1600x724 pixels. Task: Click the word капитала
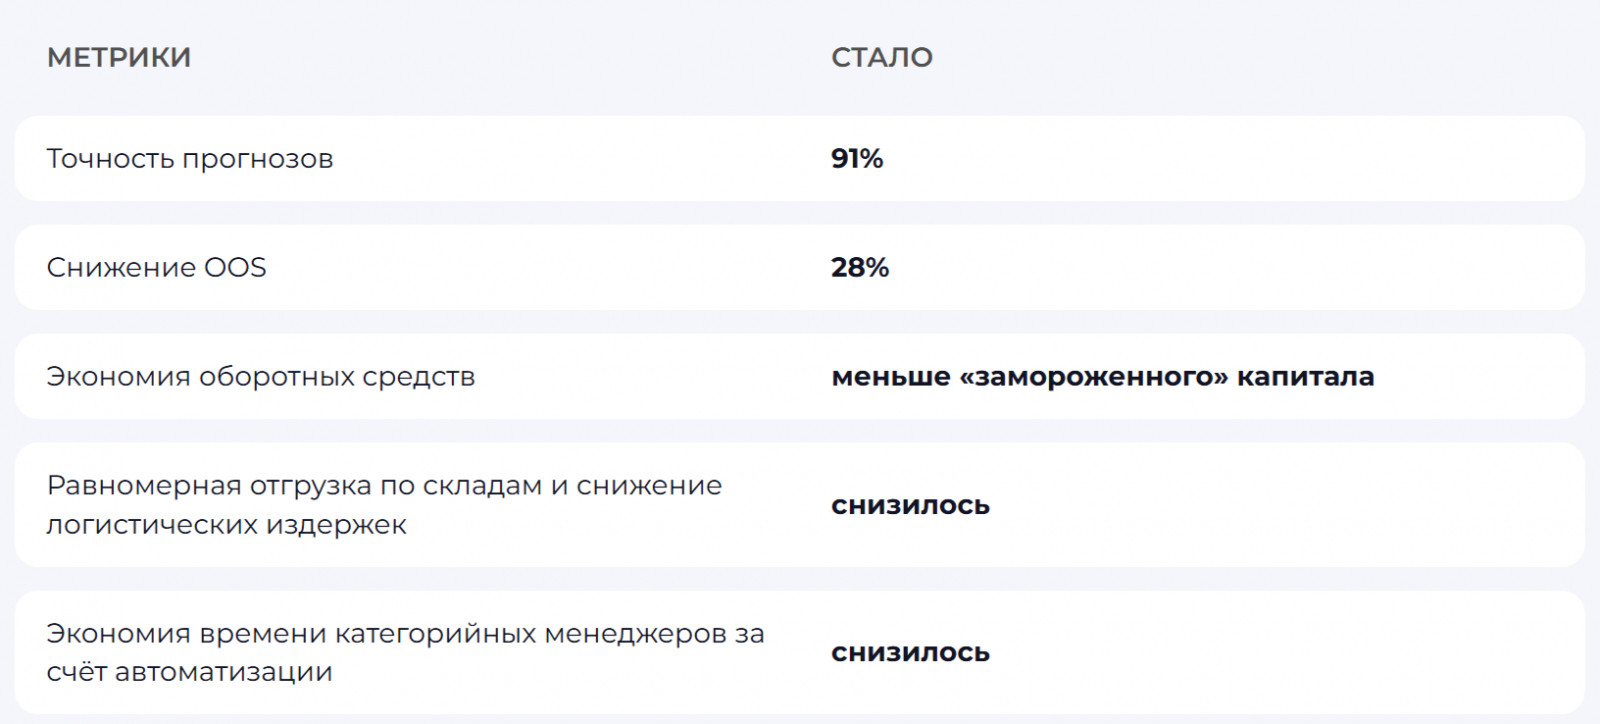click(1305, 377)
